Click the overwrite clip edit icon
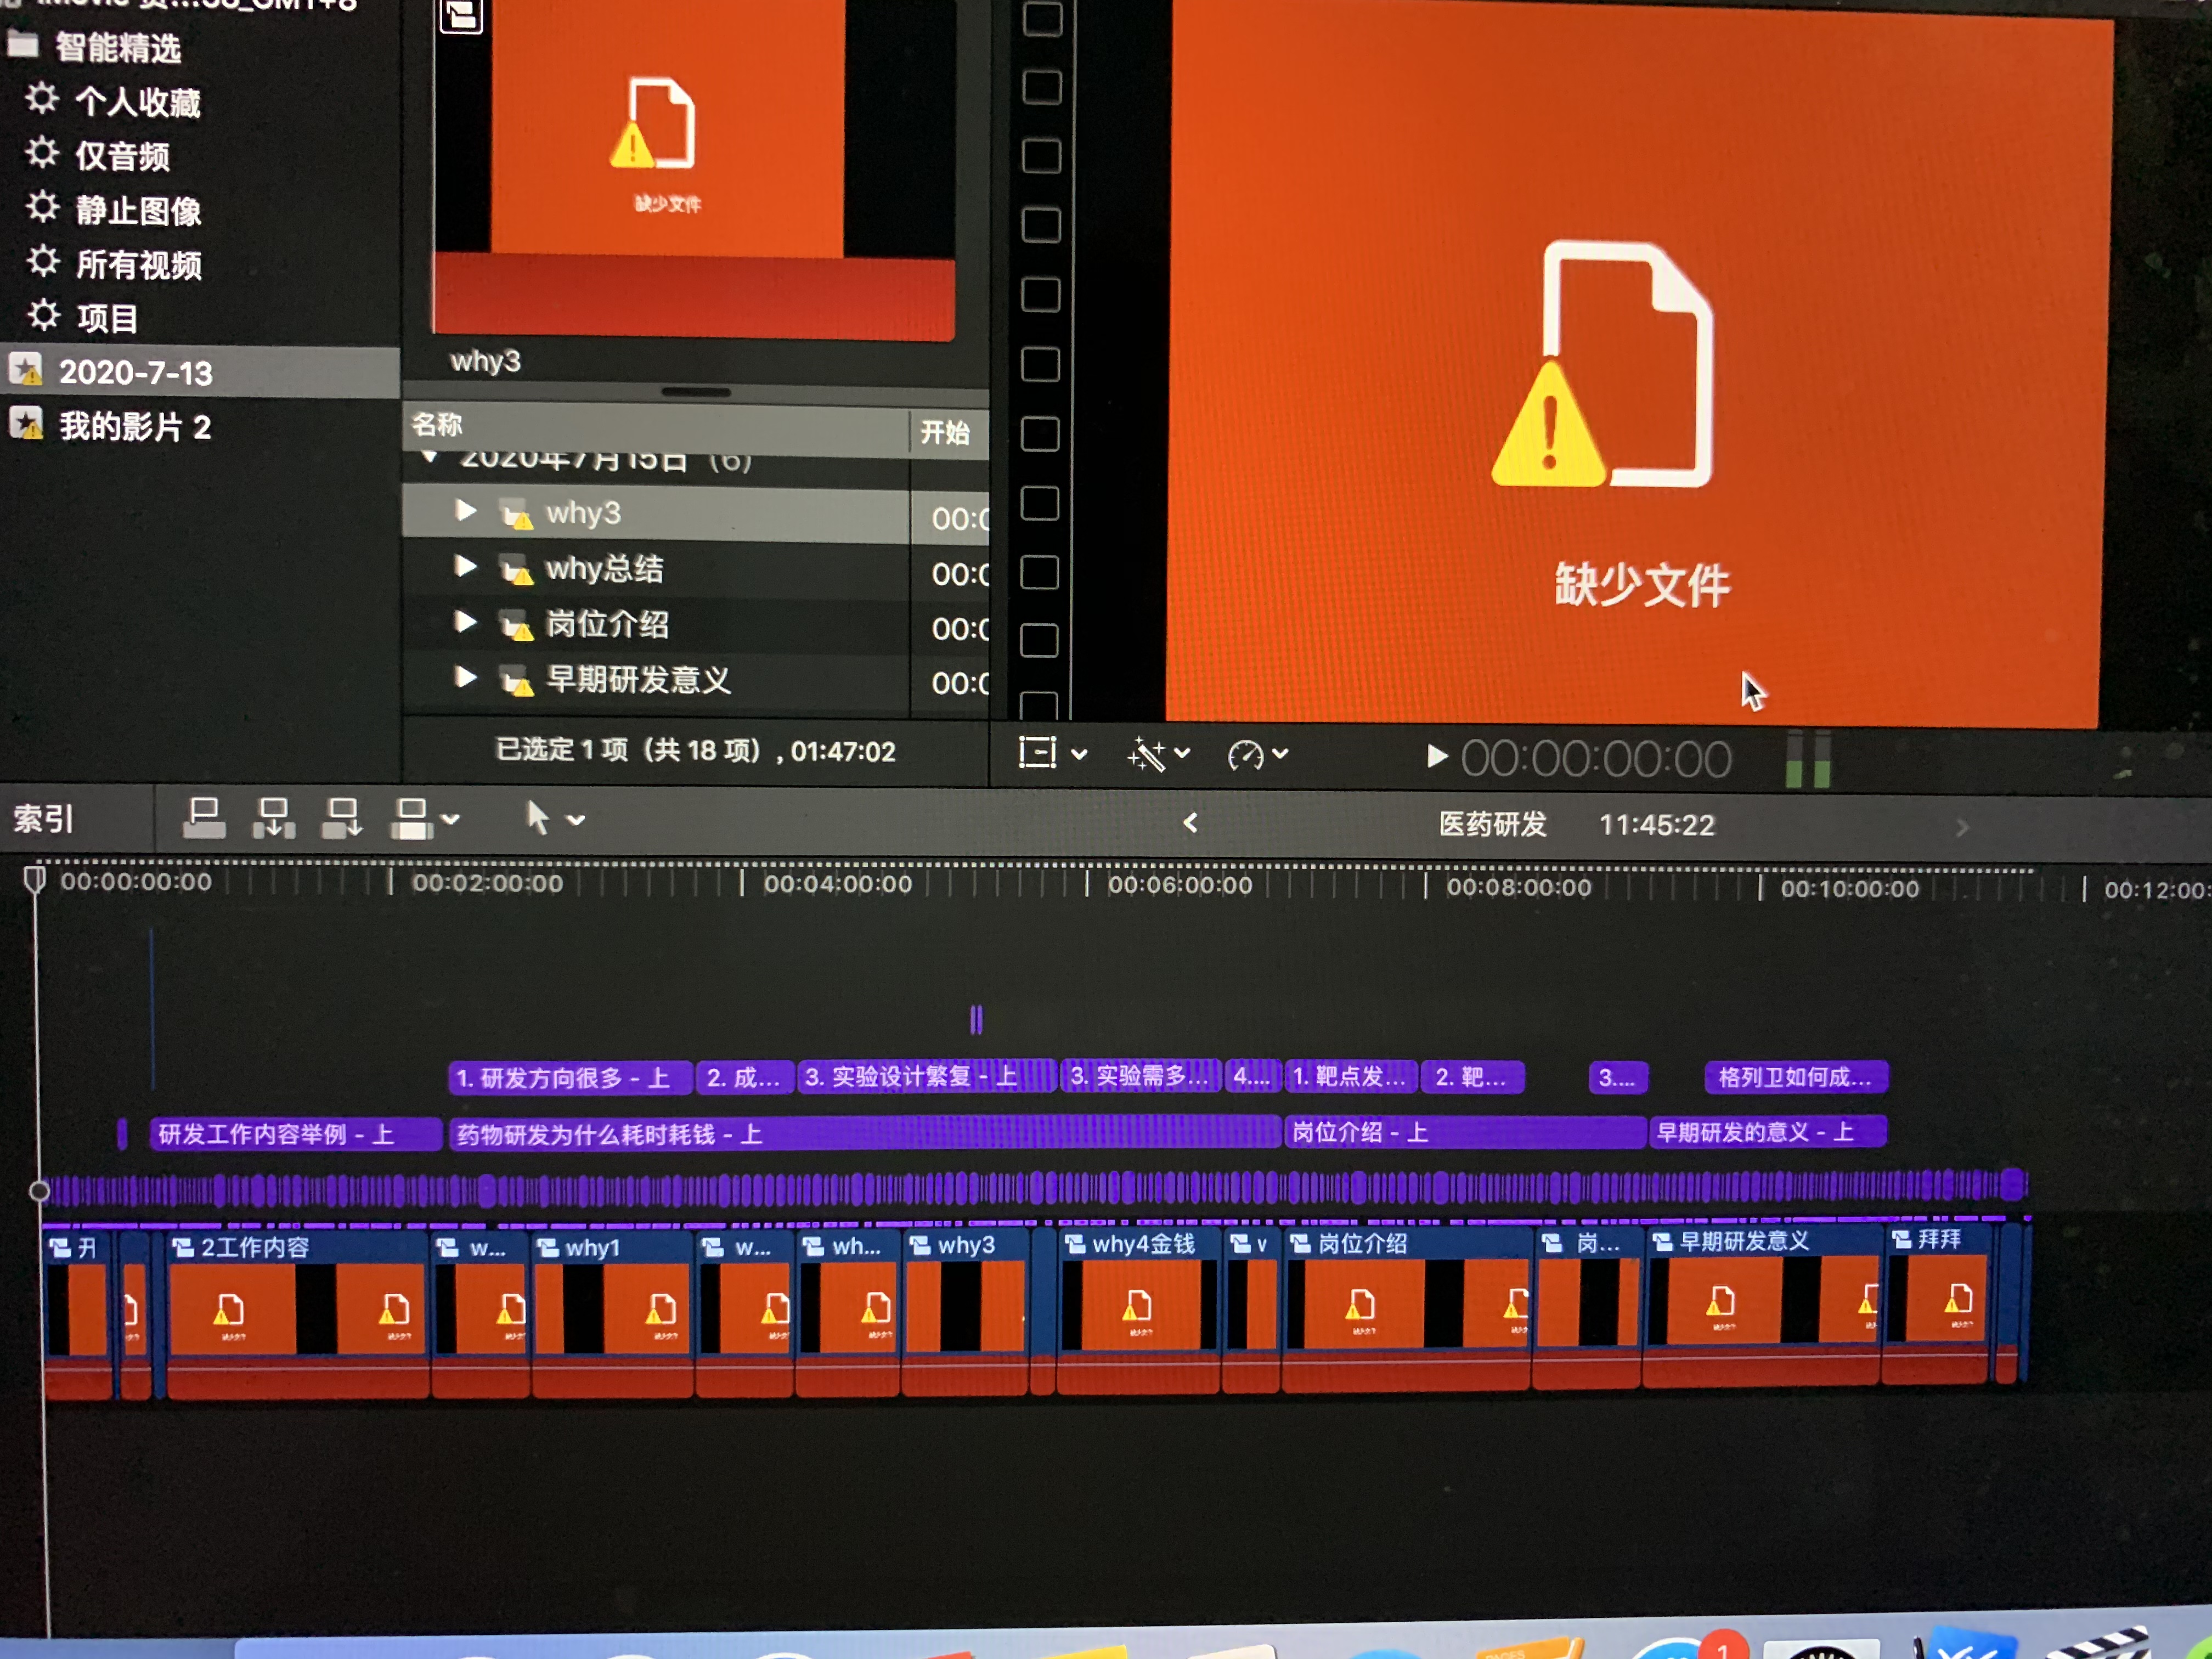2212x1659 pixels. point(411,819)
